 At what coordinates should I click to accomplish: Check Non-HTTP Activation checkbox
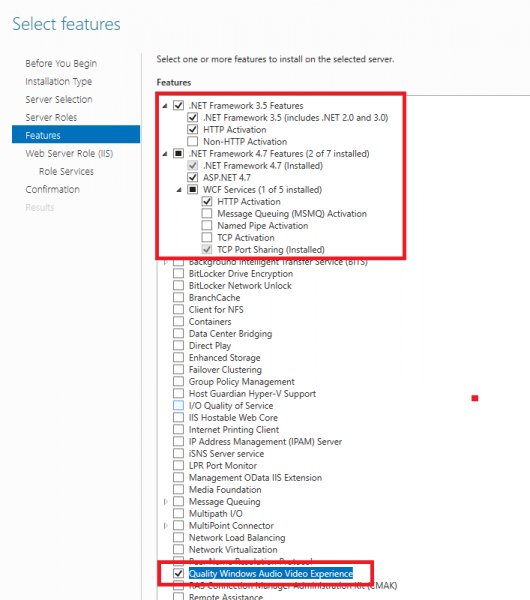192,141
